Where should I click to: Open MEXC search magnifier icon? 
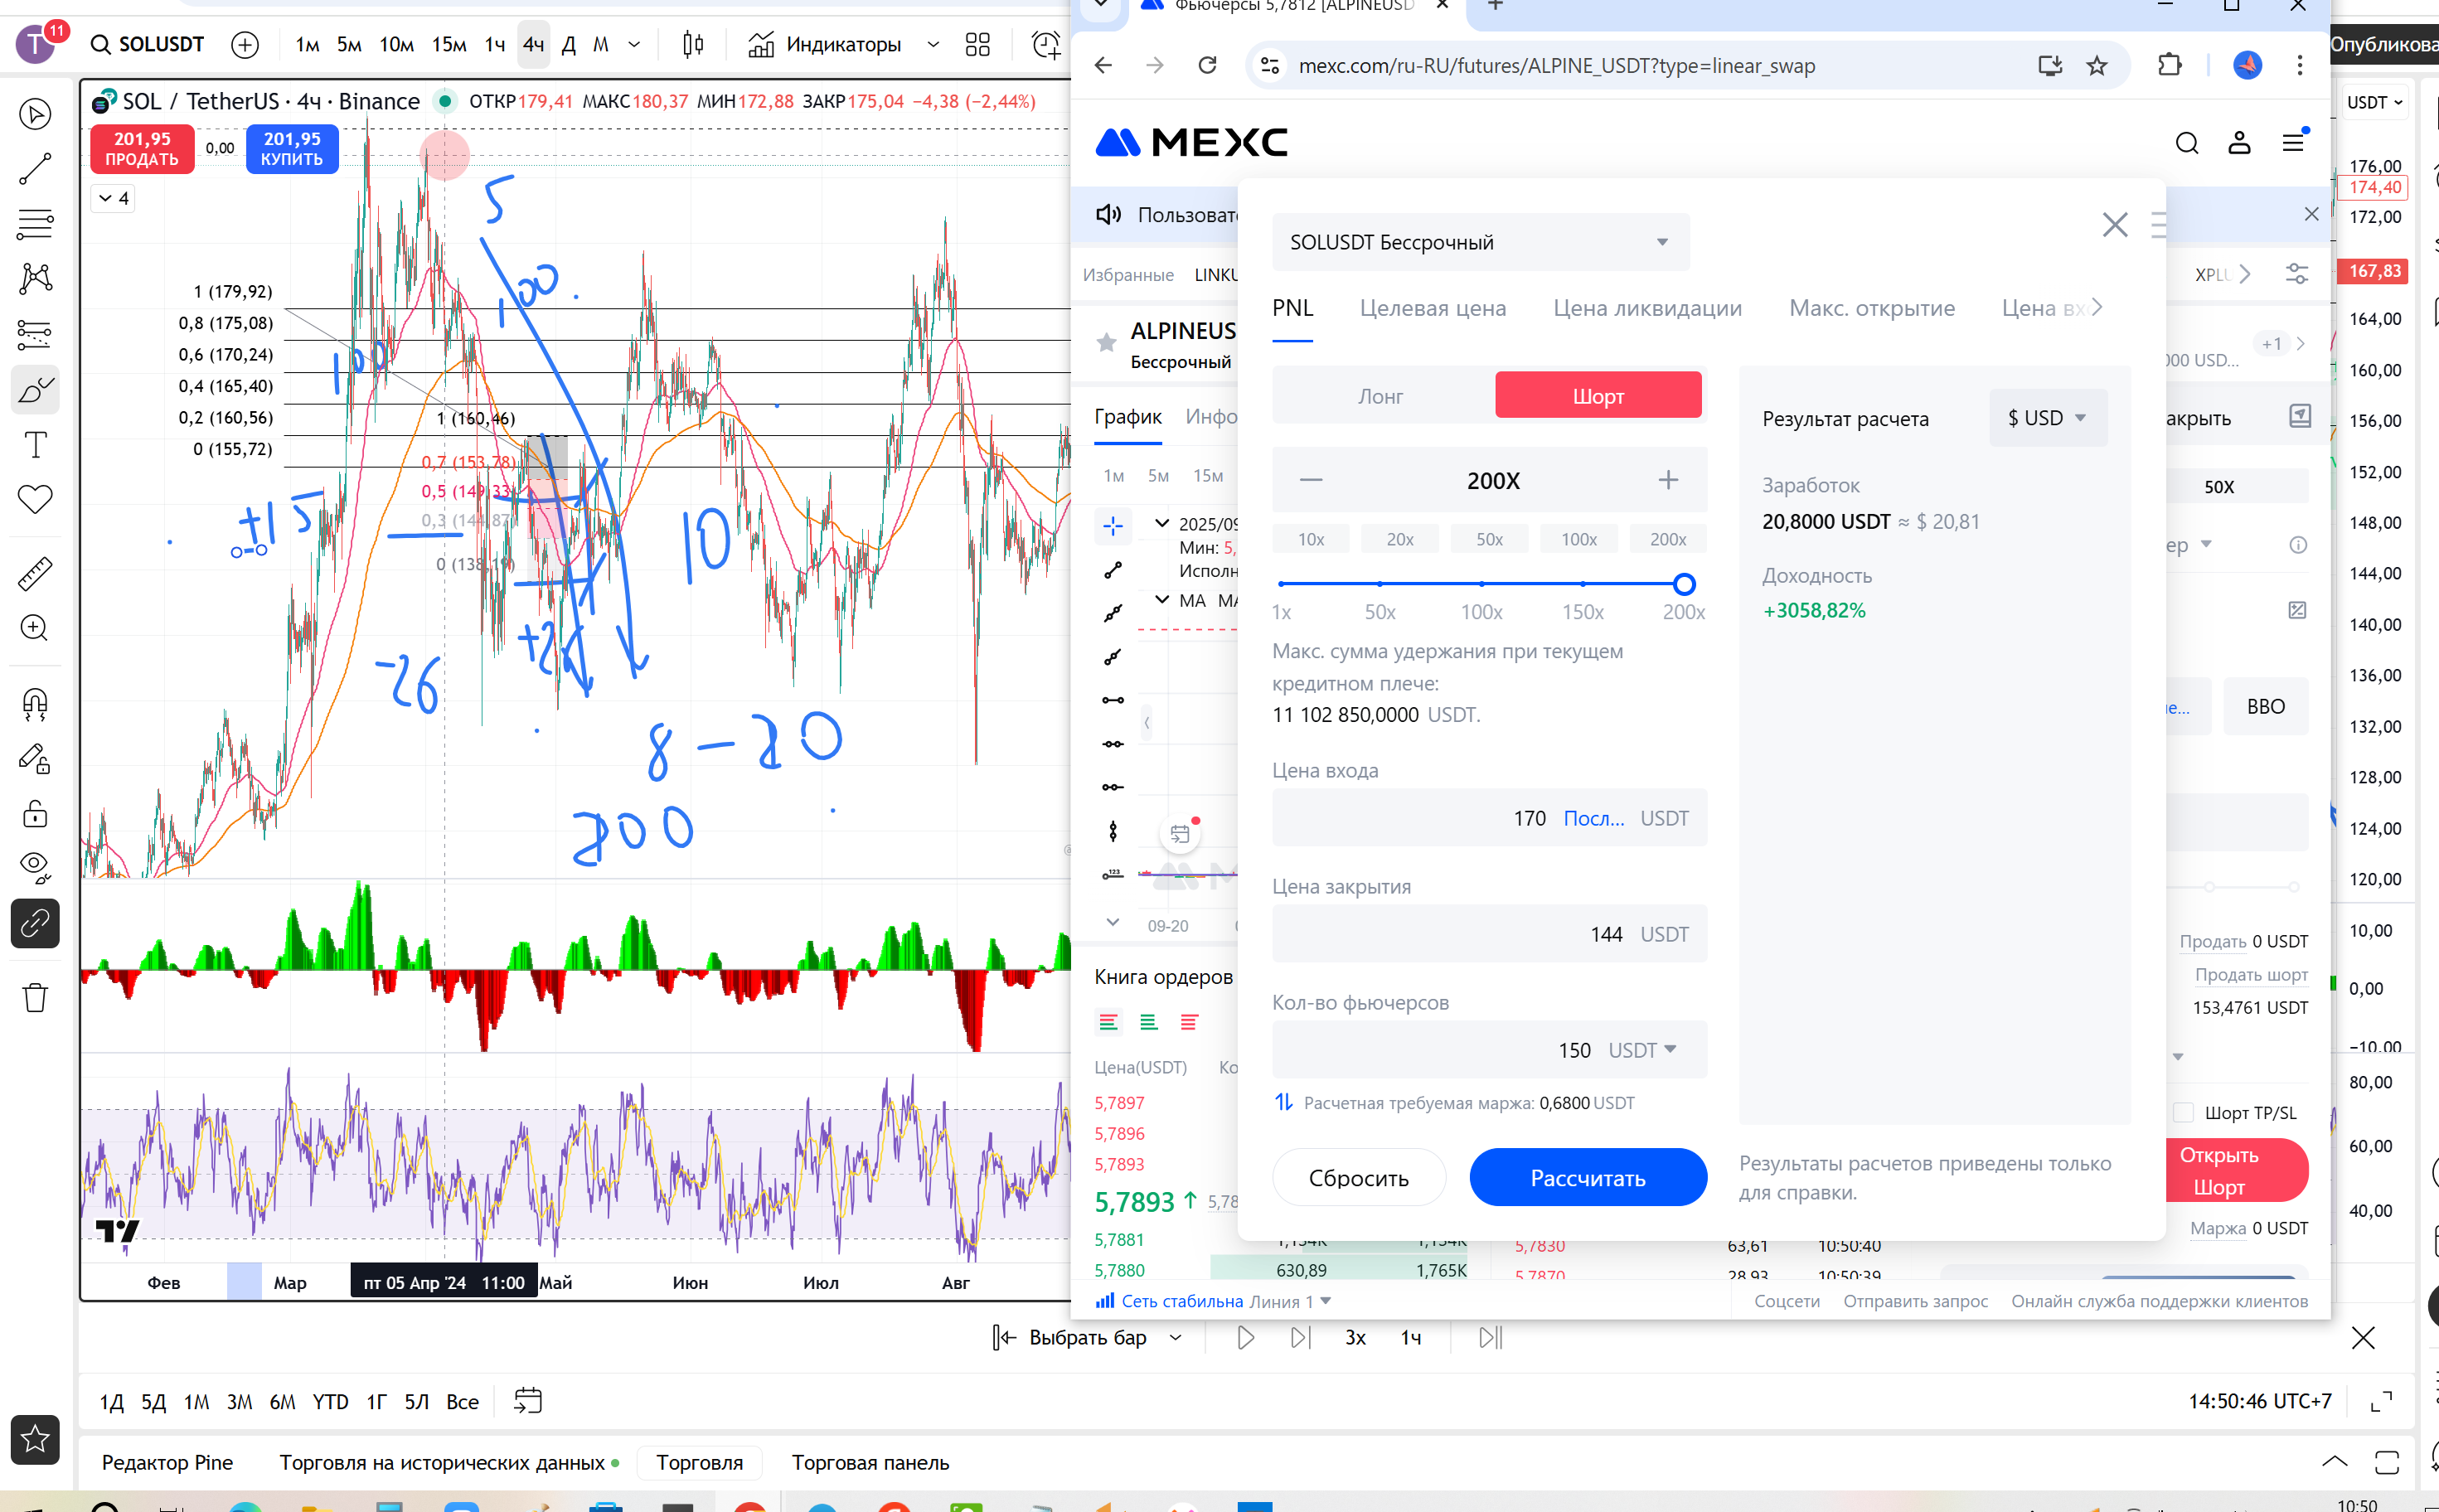2186,144
